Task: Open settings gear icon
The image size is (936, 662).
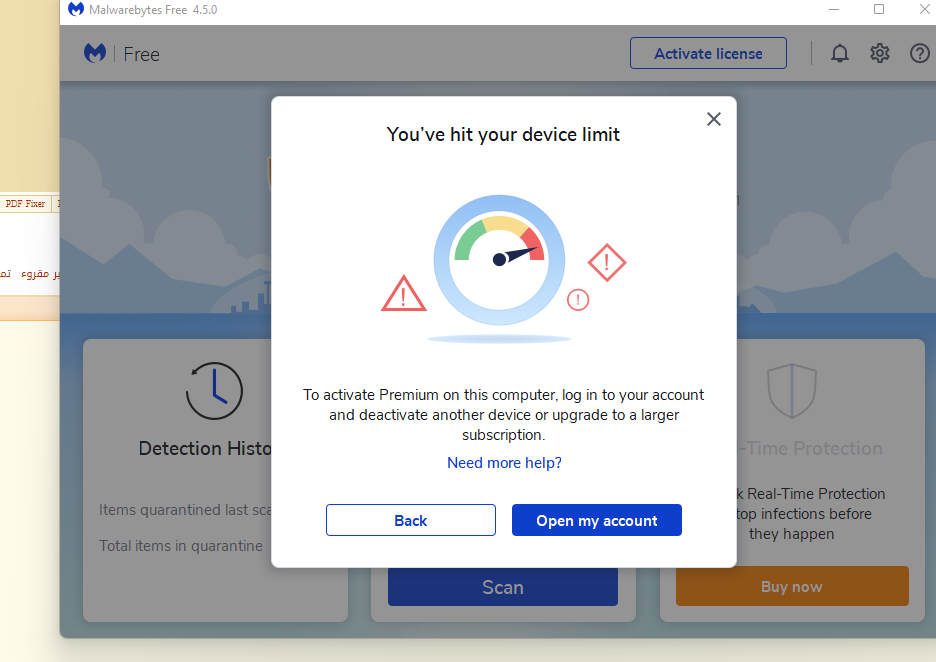Action: pos(879,53)
